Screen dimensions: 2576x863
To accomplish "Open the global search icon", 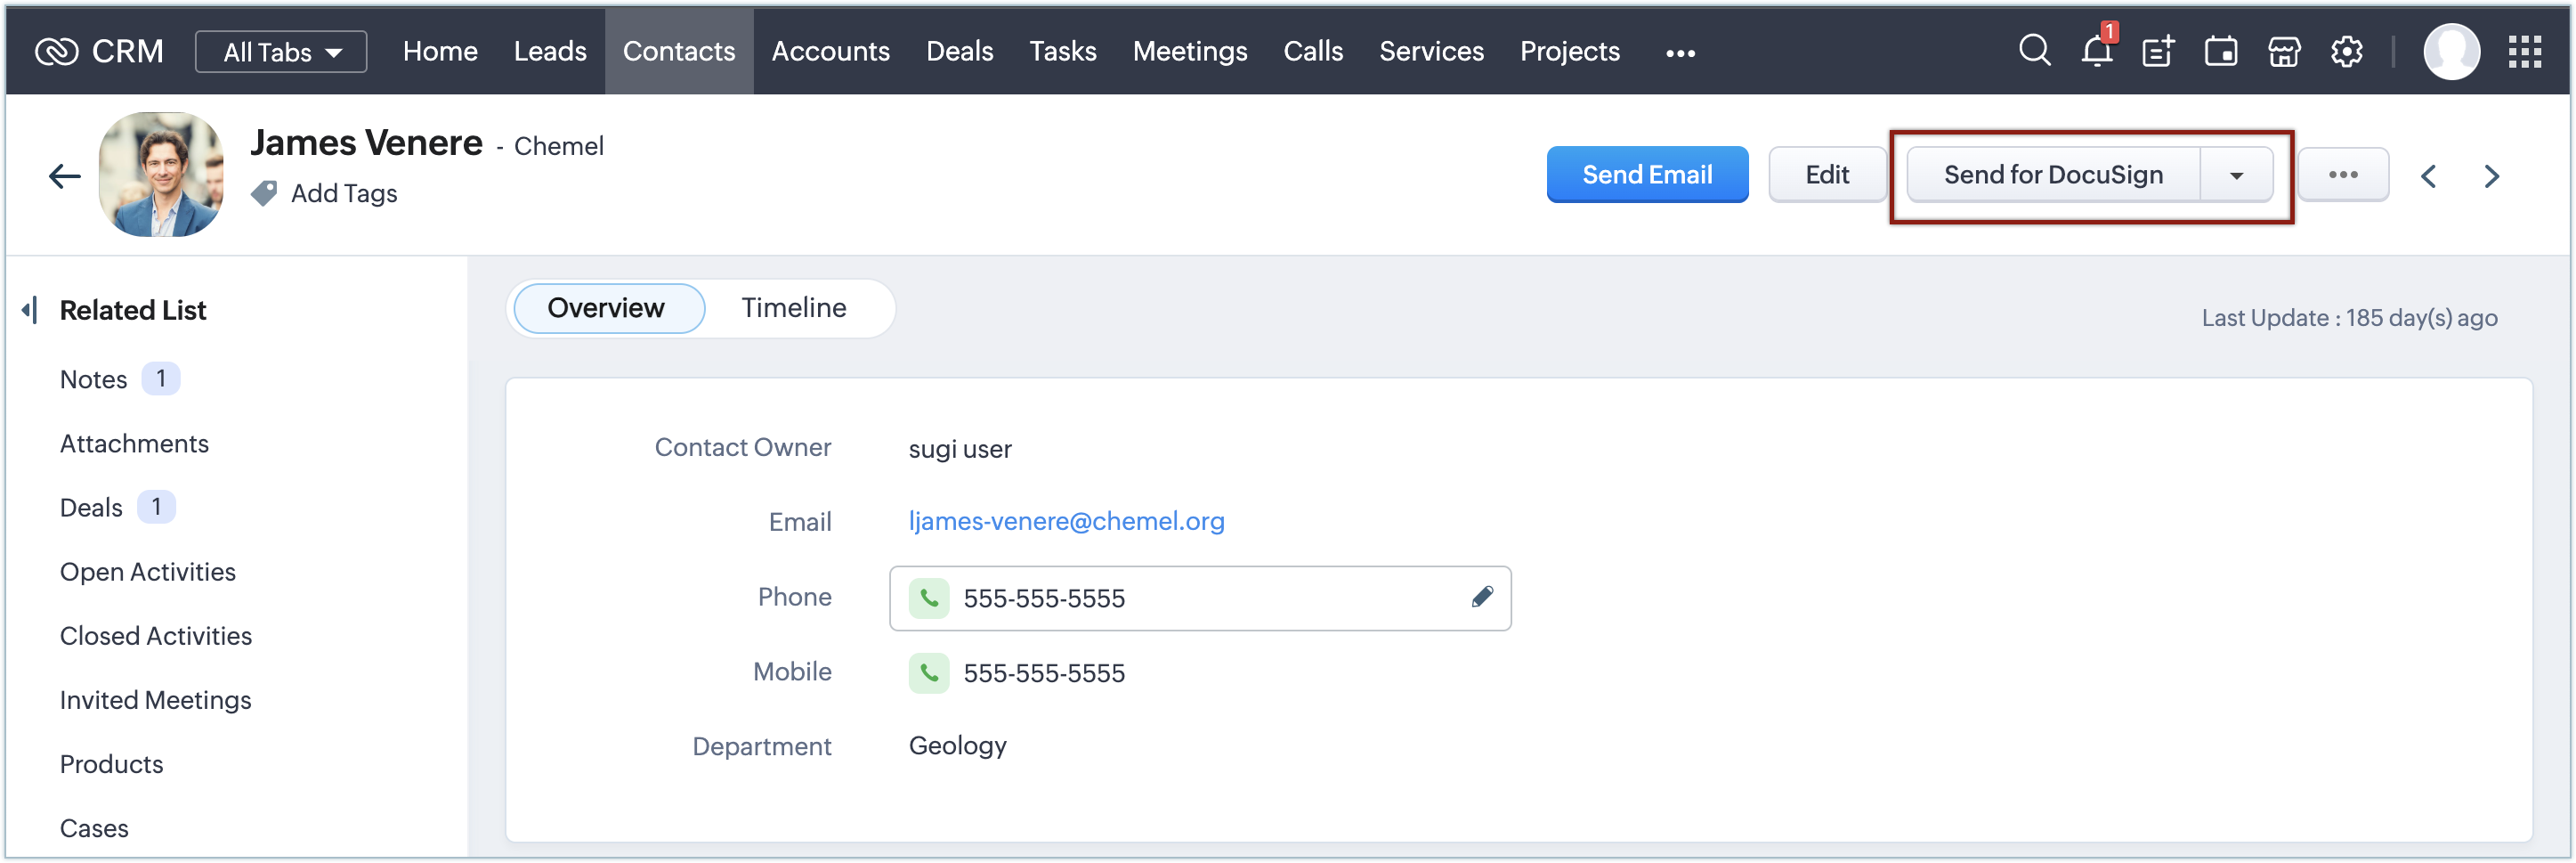I will pos(2034,50).
